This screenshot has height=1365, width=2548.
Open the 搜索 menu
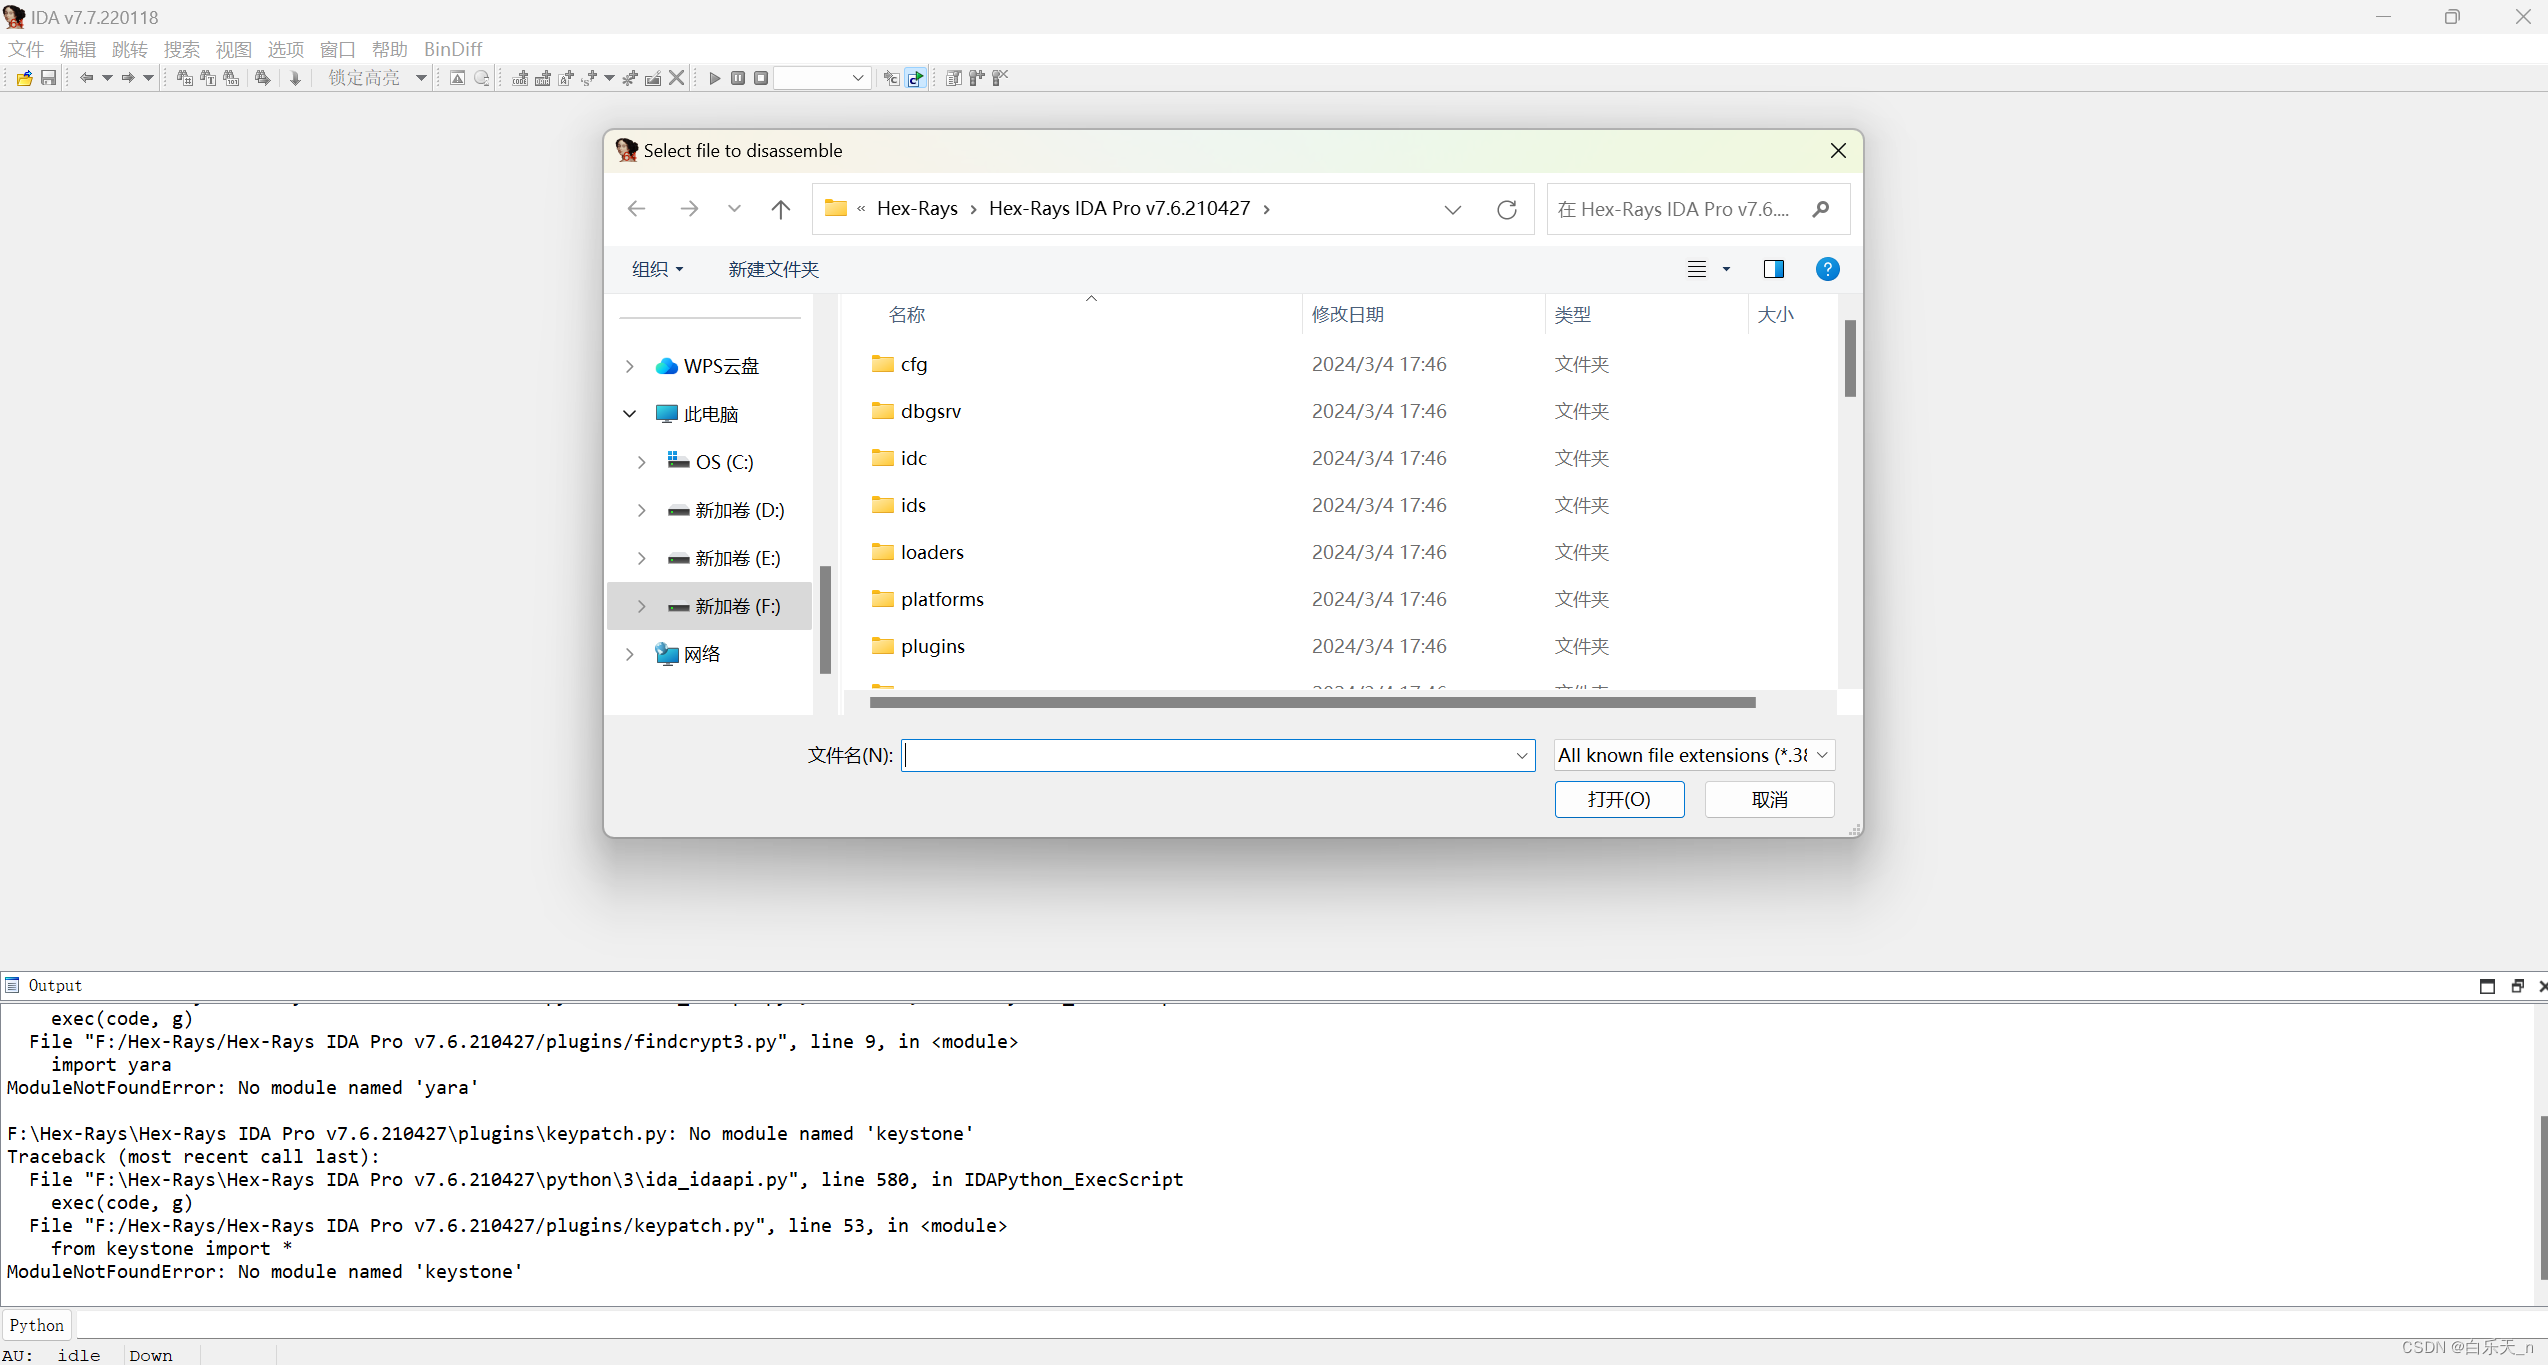(182, 49)
